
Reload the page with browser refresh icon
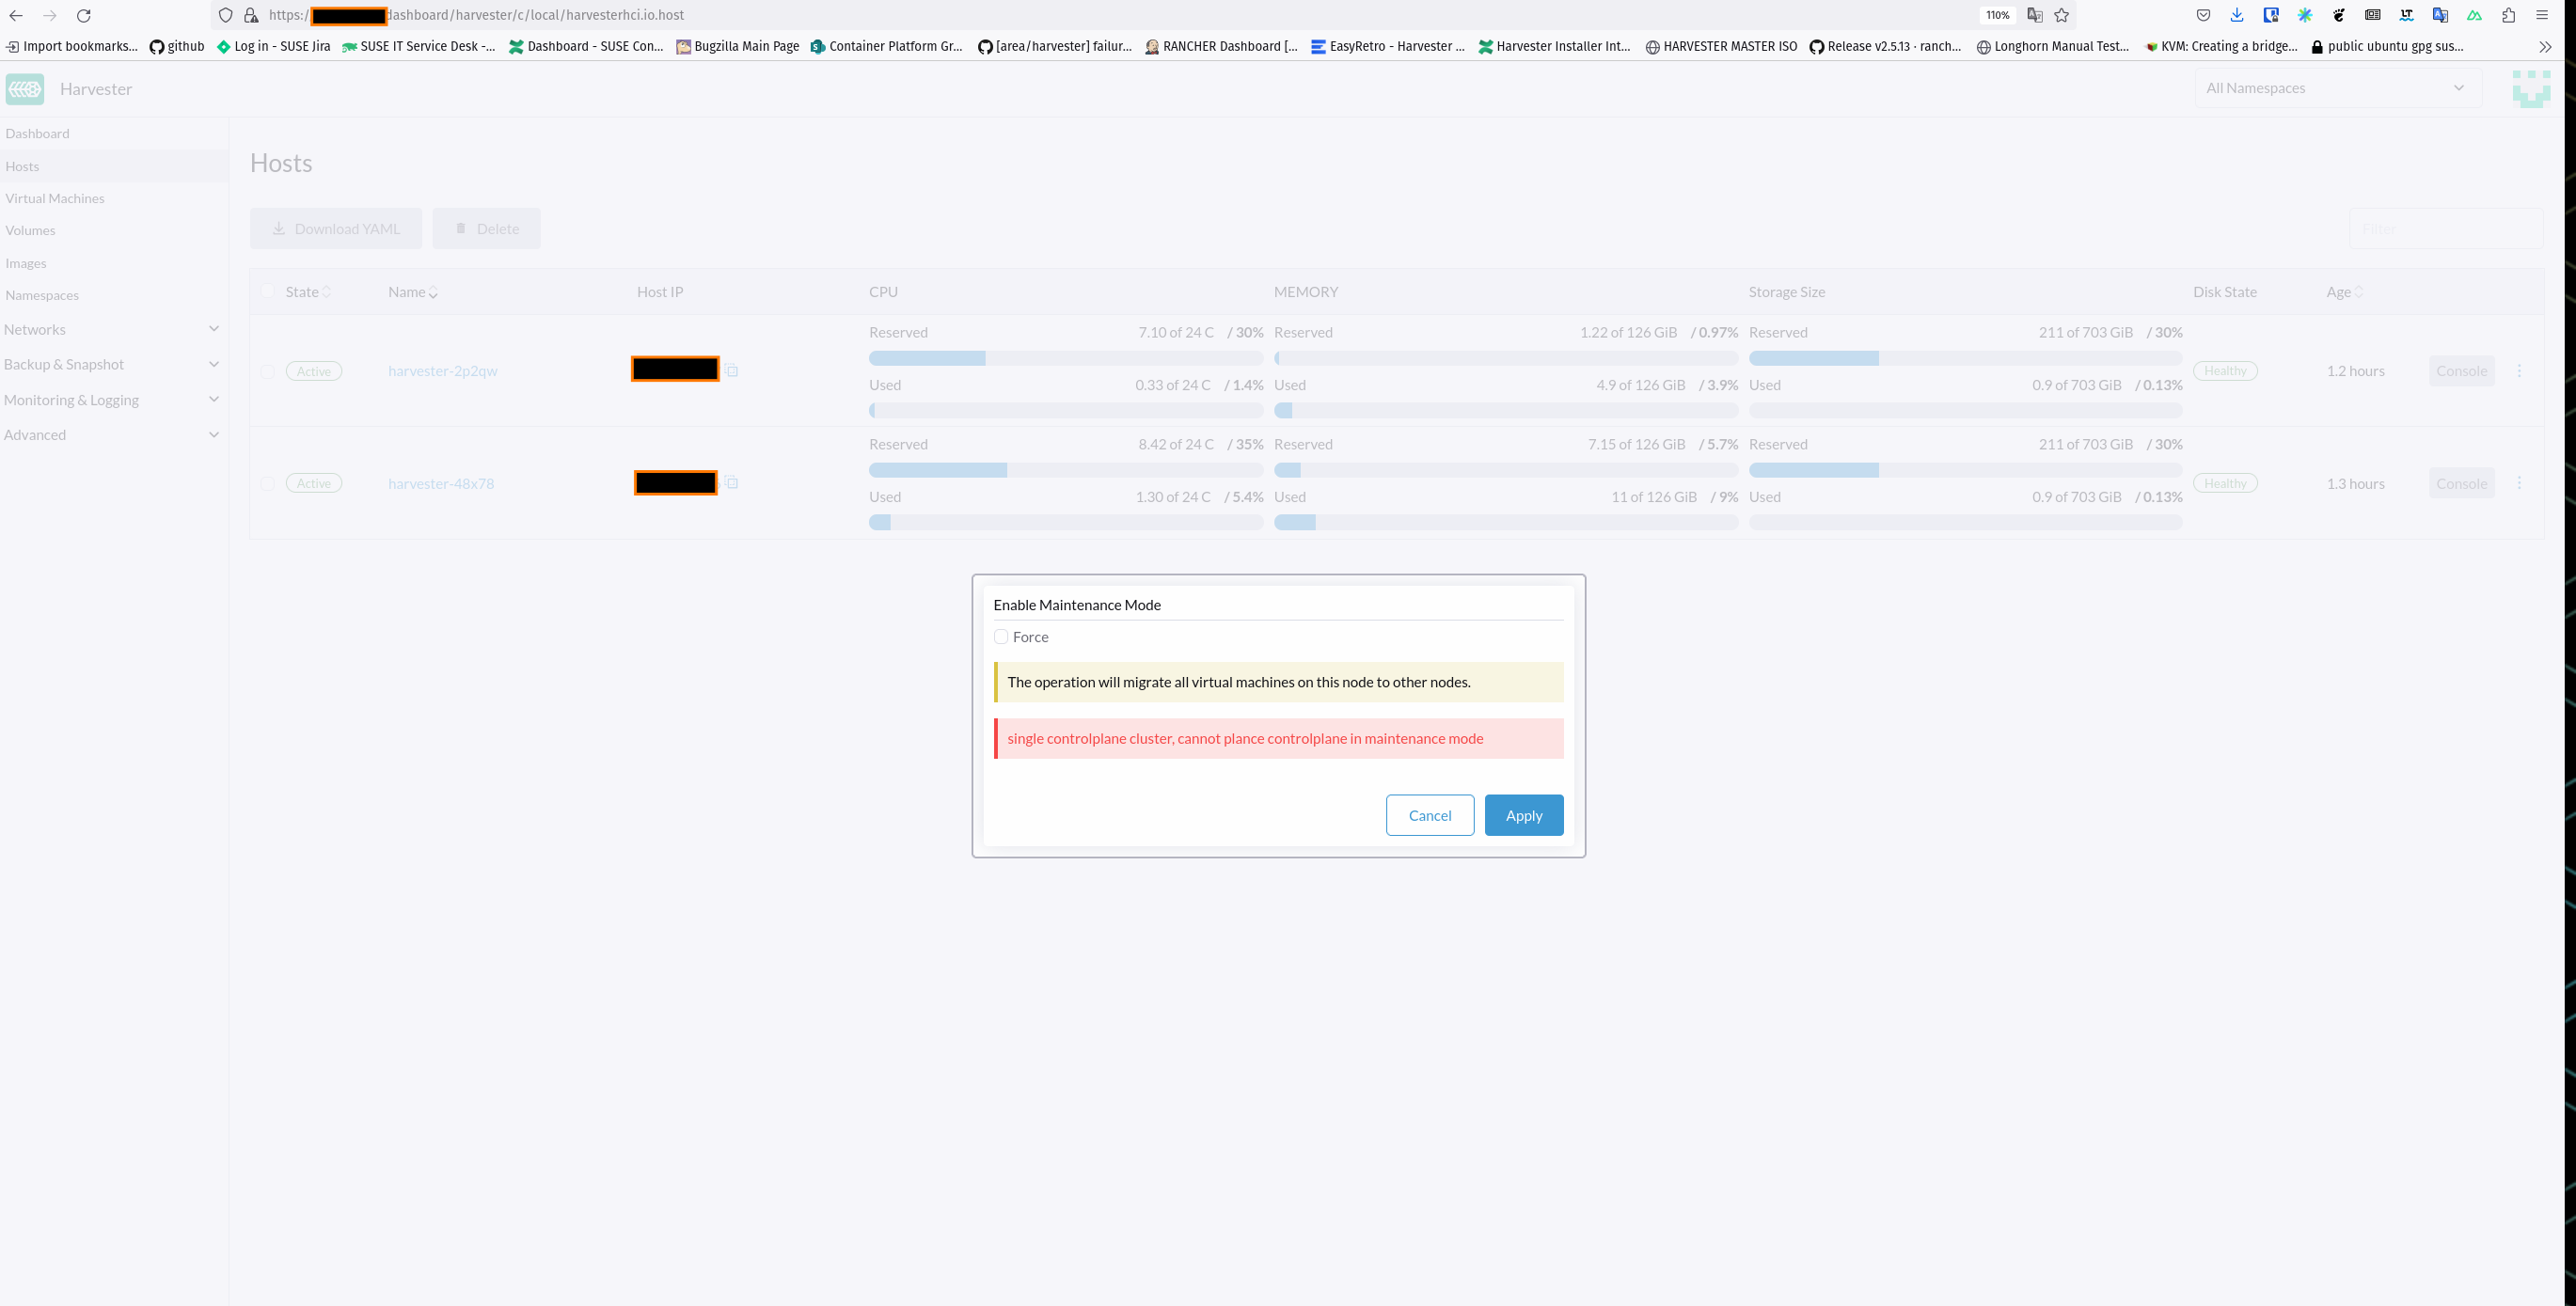(84, 15)
